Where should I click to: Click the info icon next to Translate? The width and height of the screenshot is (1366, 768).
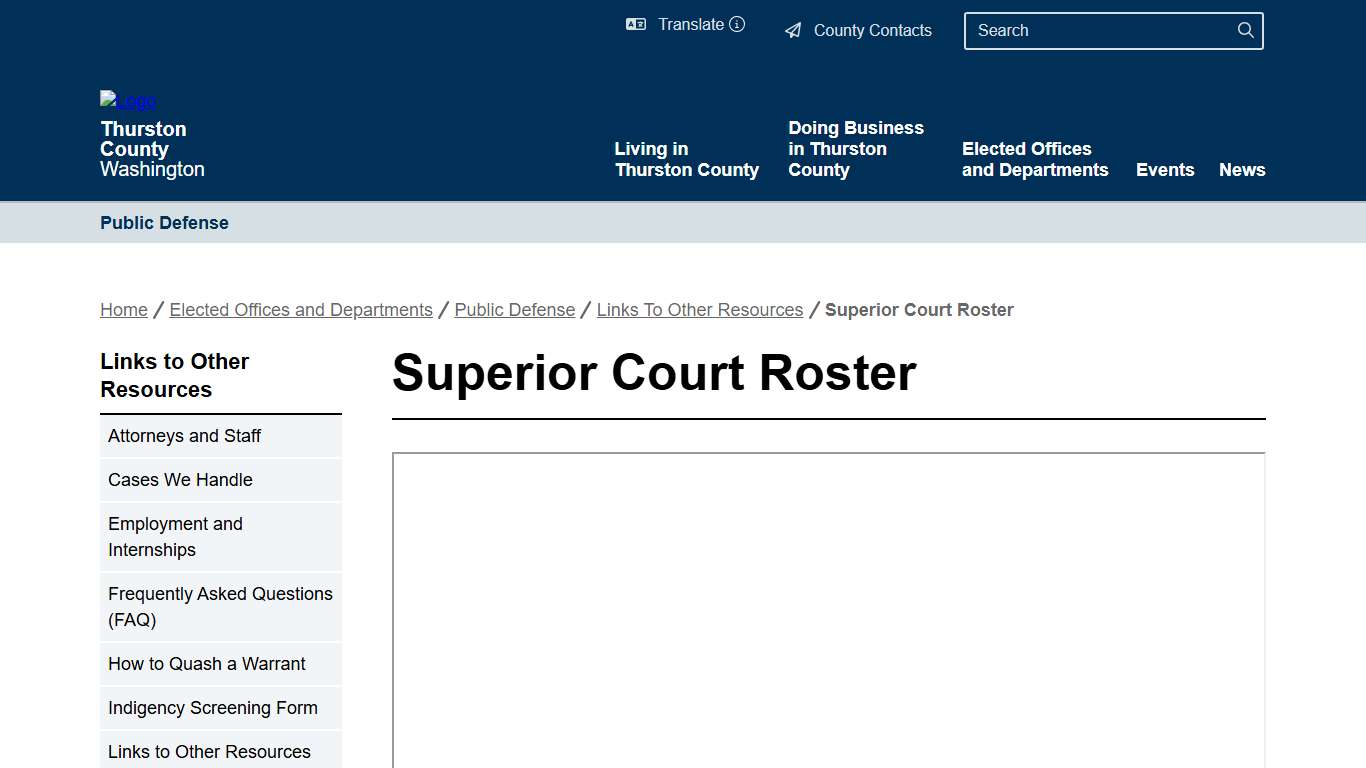[737, 24]
